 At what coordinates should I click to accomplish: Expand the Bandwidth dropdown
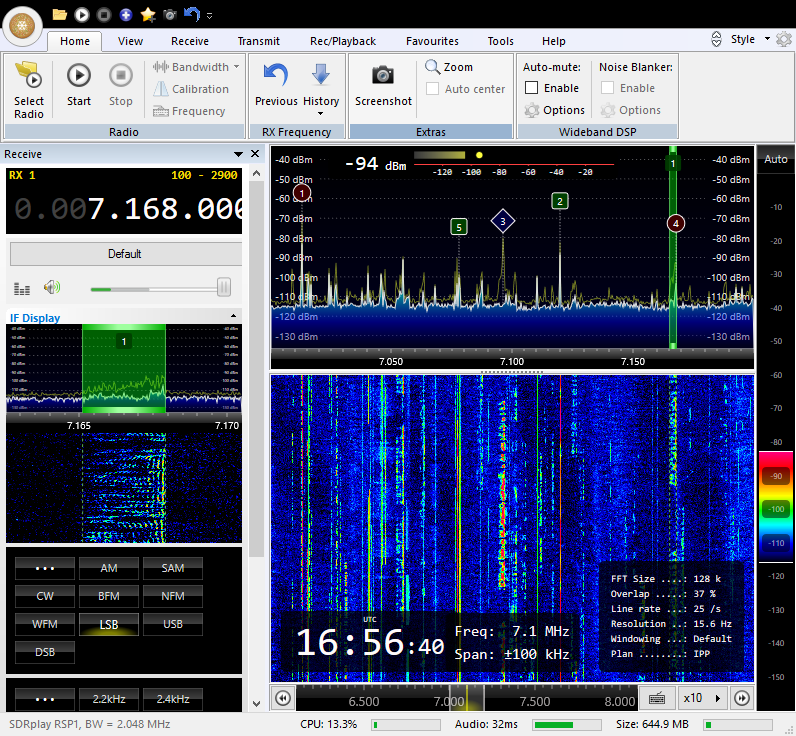[237, 67]
